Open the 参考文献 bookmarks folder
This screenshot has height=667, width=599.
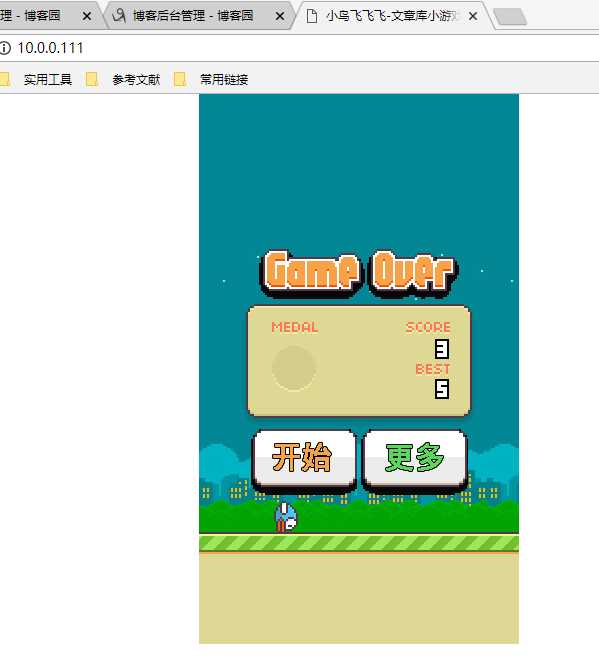tap(123, 79)
